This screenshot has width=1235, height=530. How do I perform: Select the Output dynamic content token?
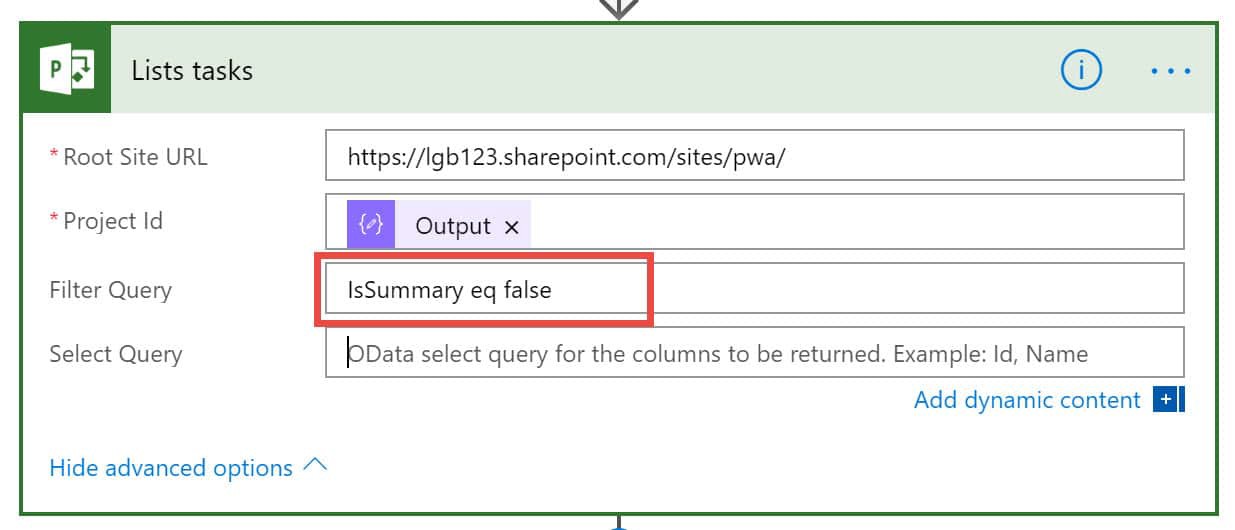pyautogui.click(x=439, y=225)
